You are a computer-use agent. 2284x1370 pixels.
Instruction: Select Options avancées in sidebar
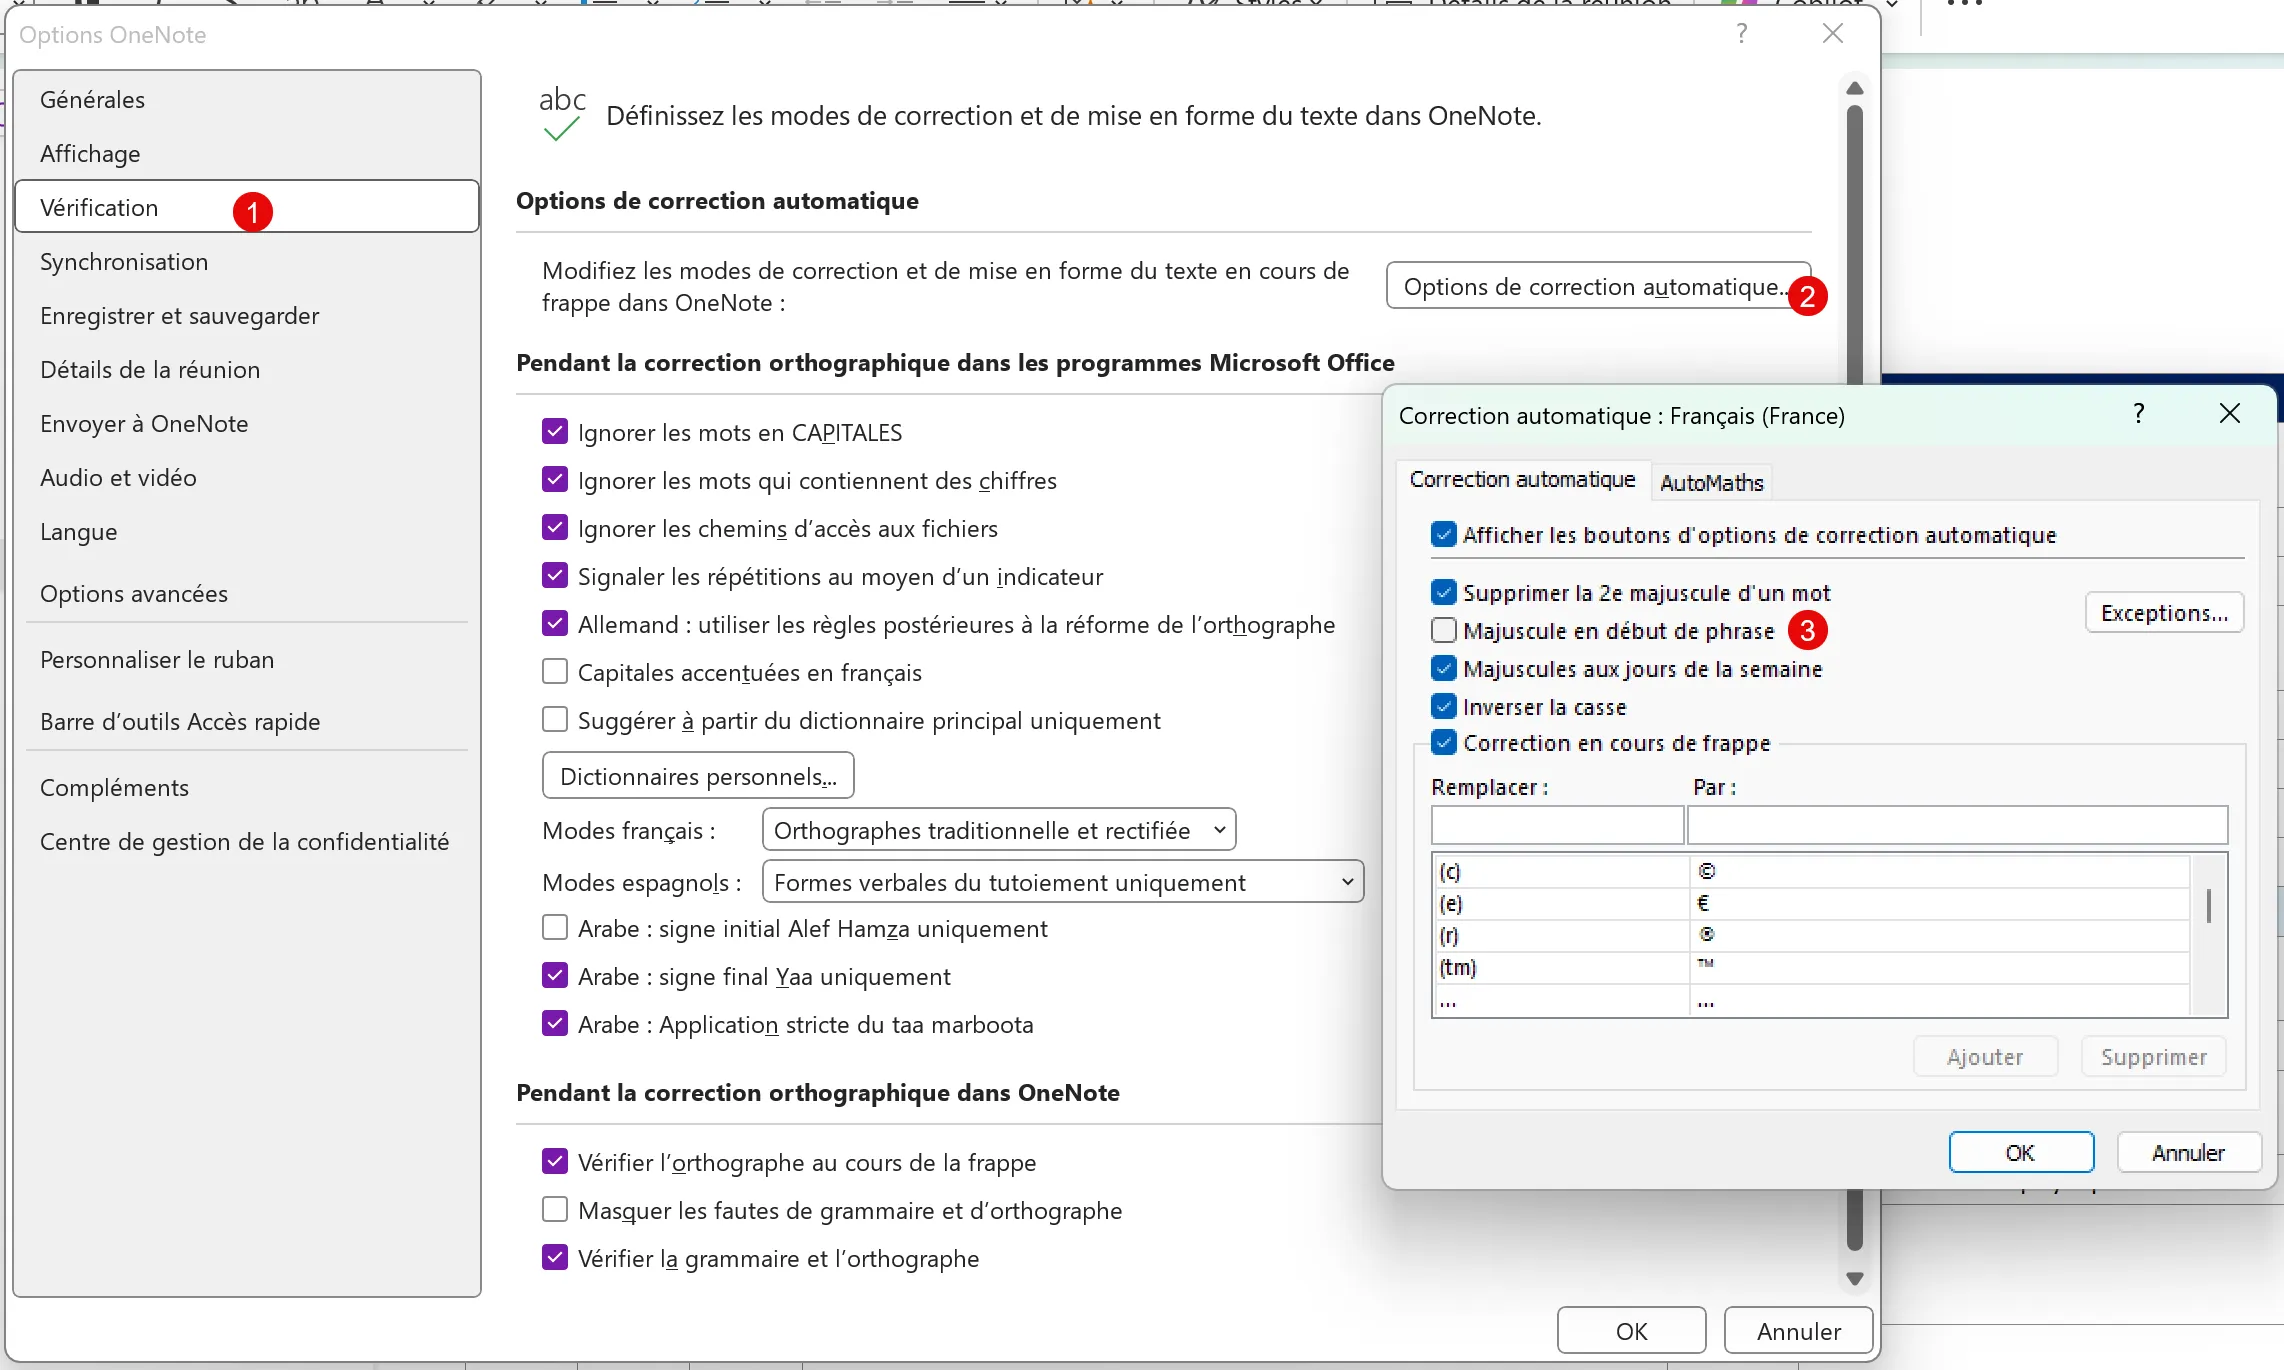tap(134, 594)
